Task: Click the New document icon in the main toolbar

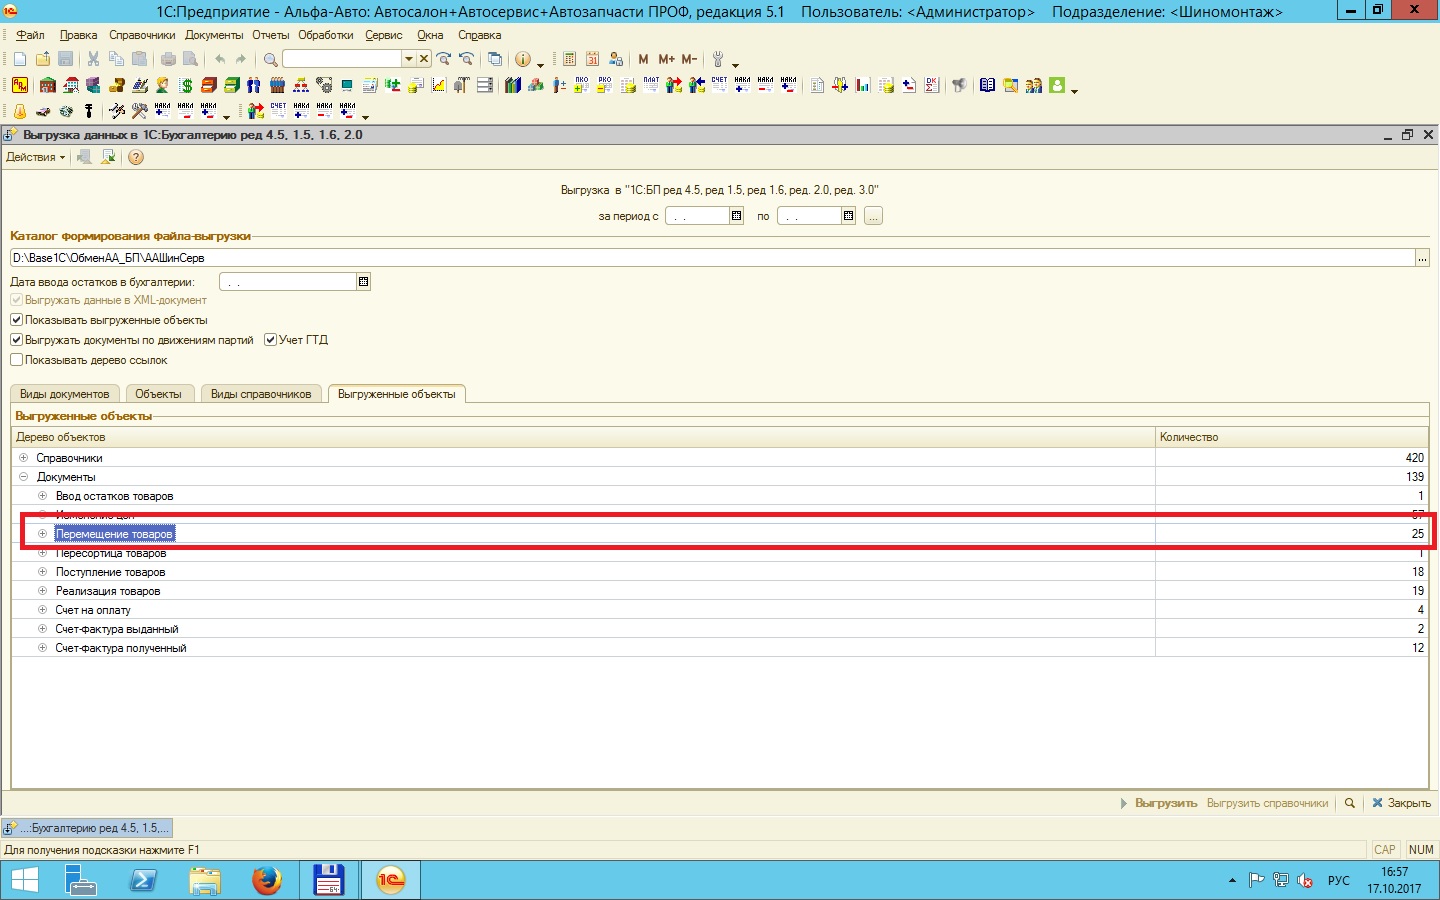Action: [x=20, y=59]
